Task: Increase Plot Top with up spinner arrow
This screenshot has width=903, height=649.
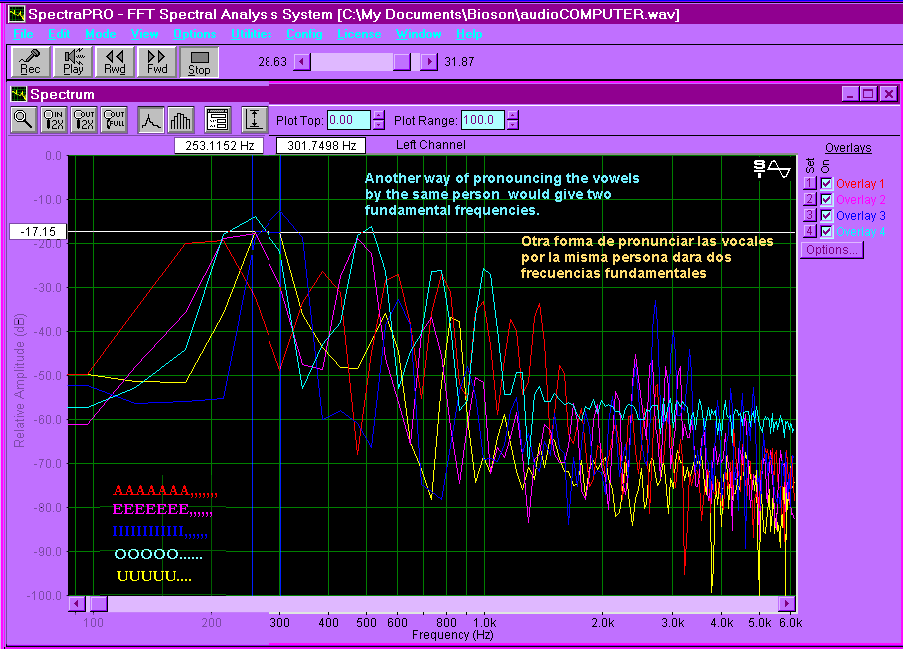Action: click(378, 115)
